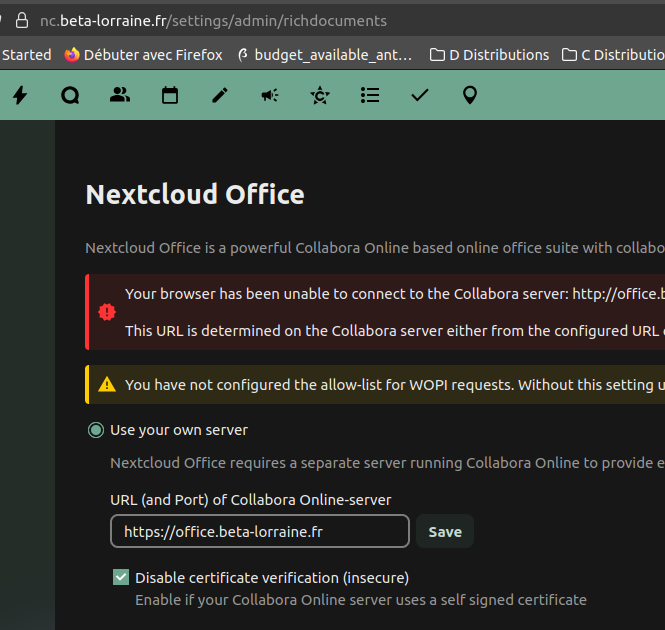665x630 pixels.
Task: Open the Débuter avec Firefox bookmark
Action: pyautogui.click(x=143, y=55)
